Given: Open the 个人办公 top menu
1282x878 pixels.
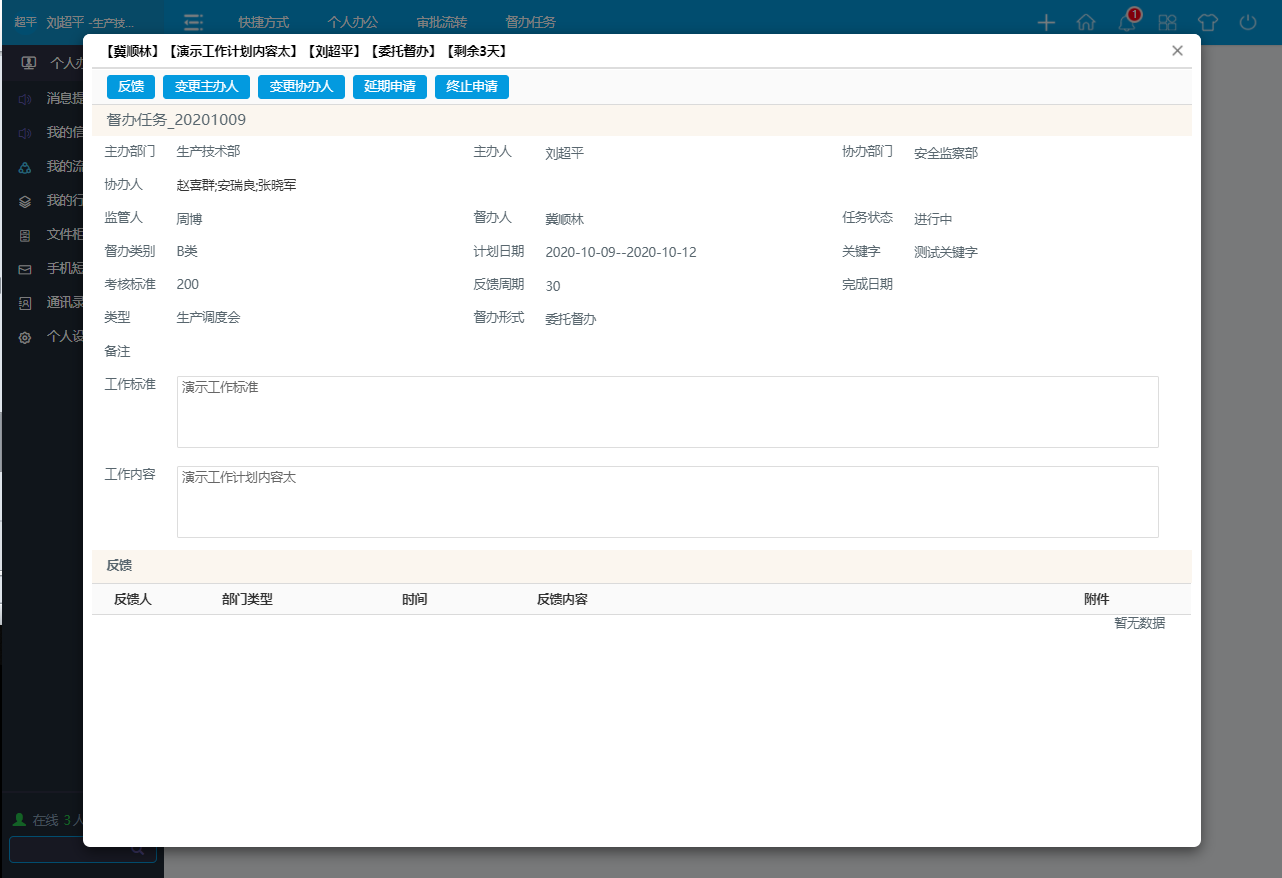Looking at the screenshot, I should [x=353, y=22].
